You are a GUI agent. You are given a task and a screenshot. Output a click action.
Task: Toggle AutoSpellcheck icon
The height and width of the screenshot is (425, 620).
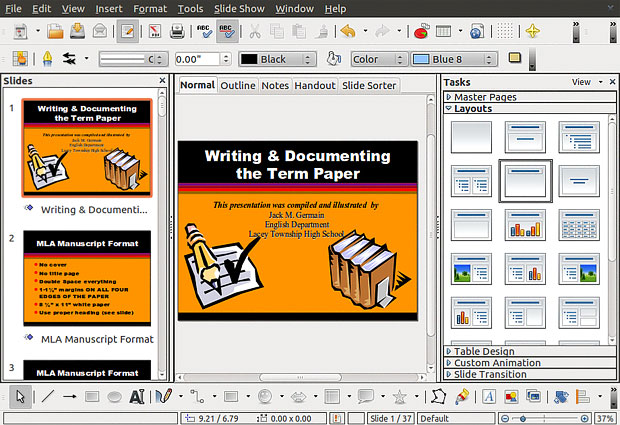(227, 31)
